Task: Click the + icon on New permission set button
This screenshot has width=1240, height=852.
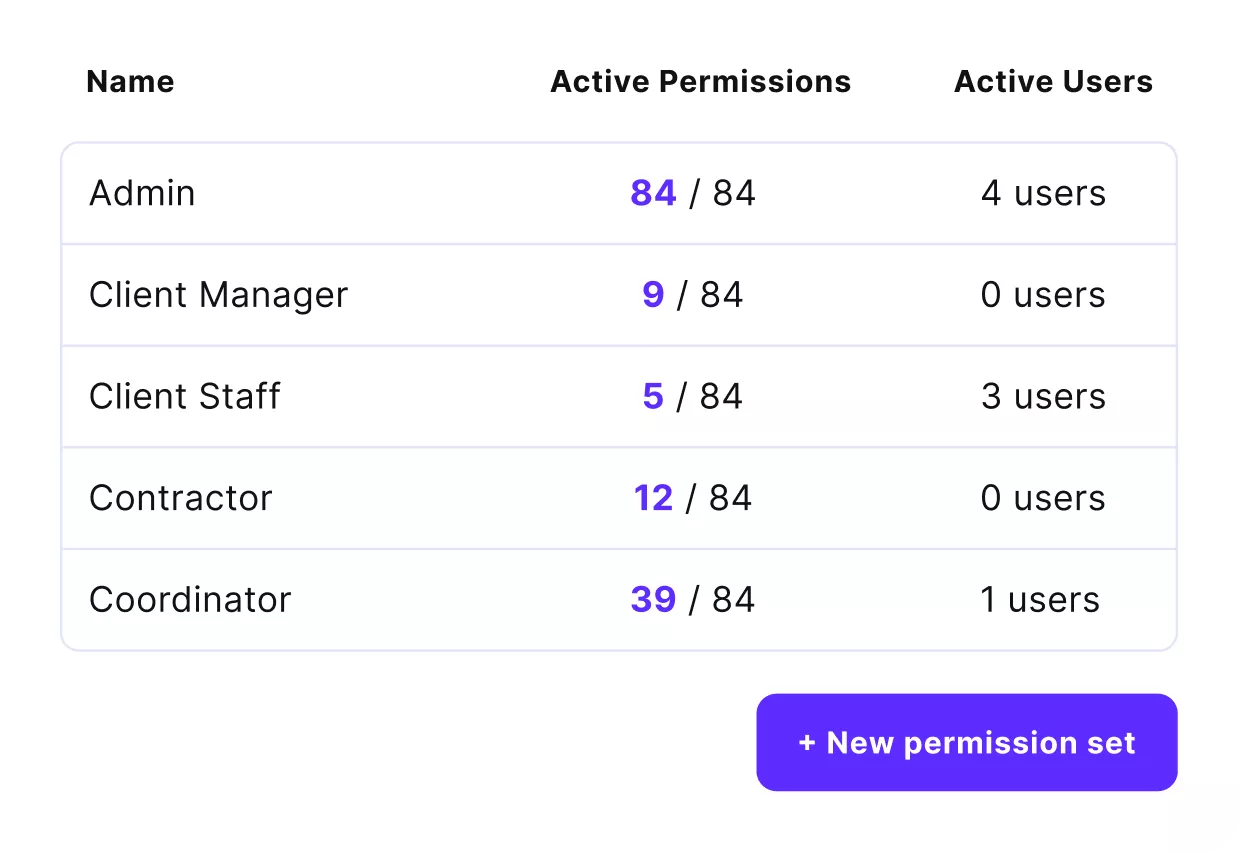Action: [806, 742]
